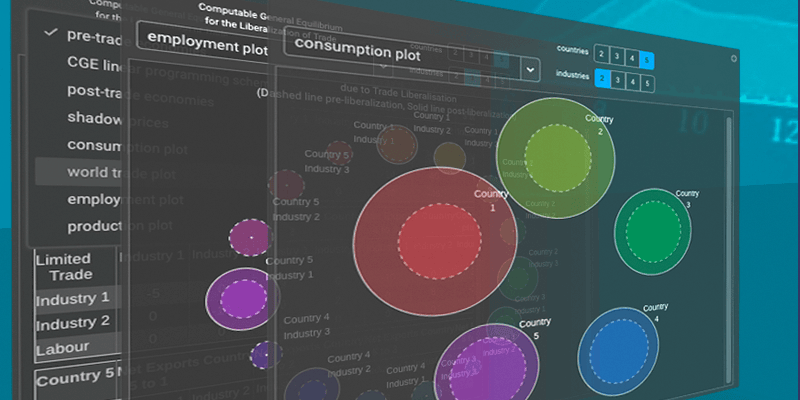Click the checkmark beside pre-trade economies
Image resolution: width=800 pixels, height=400 pixels.
[50, 32]
